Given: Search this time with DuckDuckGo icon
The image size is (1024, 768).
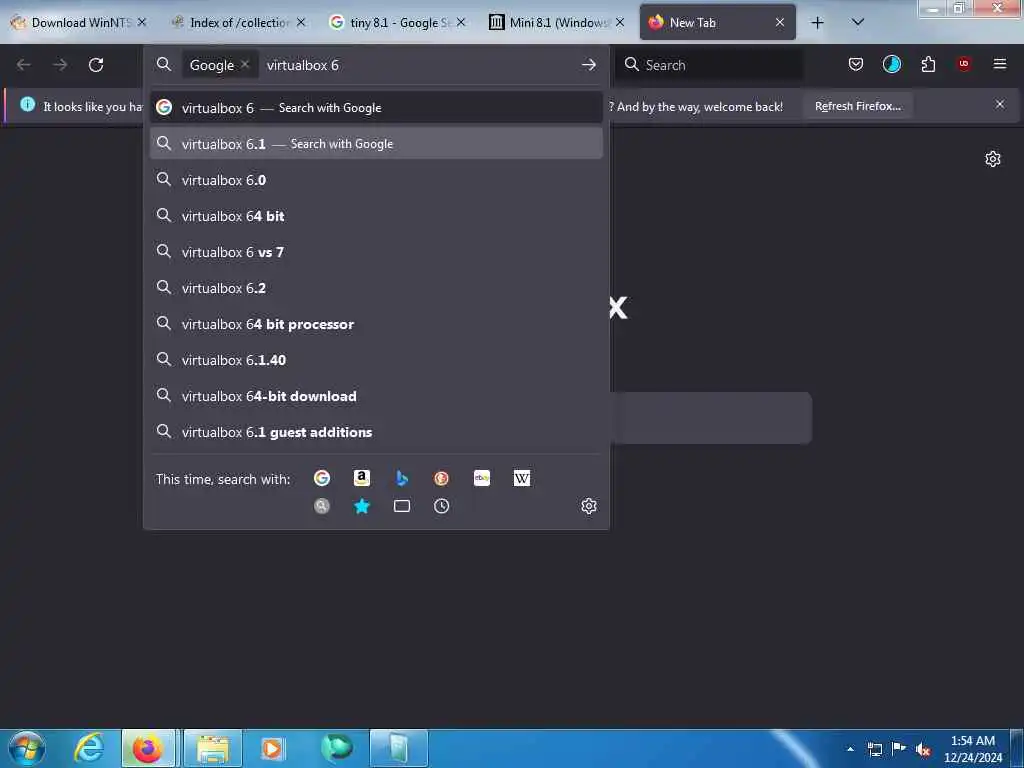Looking at the screenshot, I should point(441,478).
